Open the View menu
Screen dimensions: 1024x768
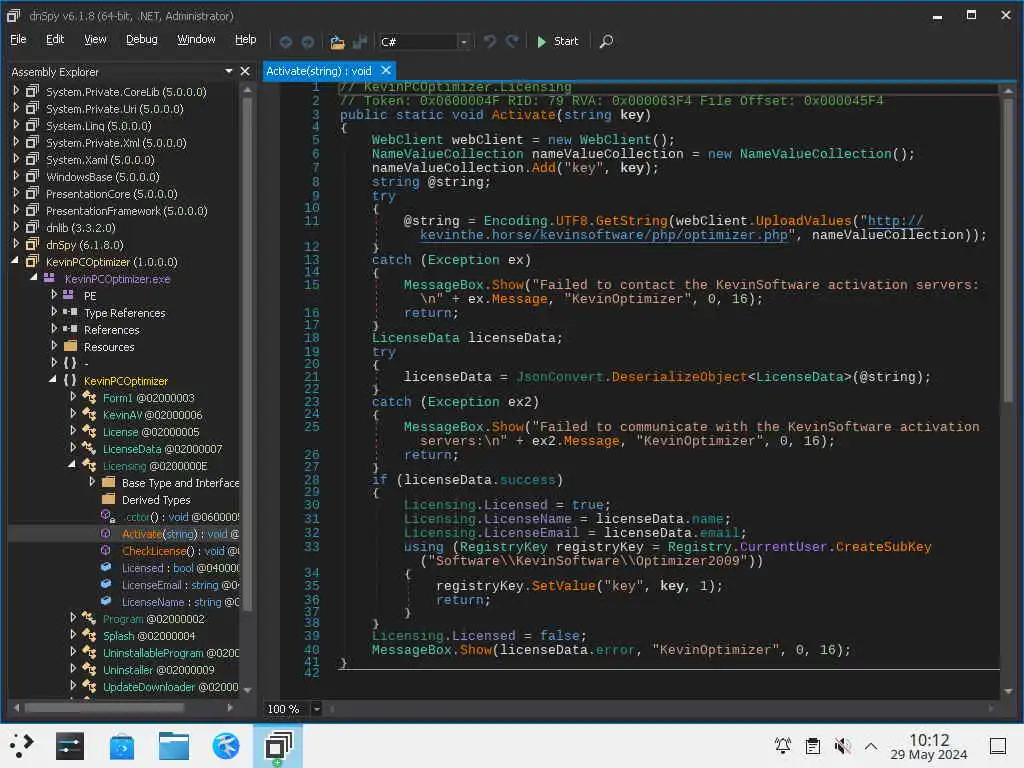click(x=95, y=39)
